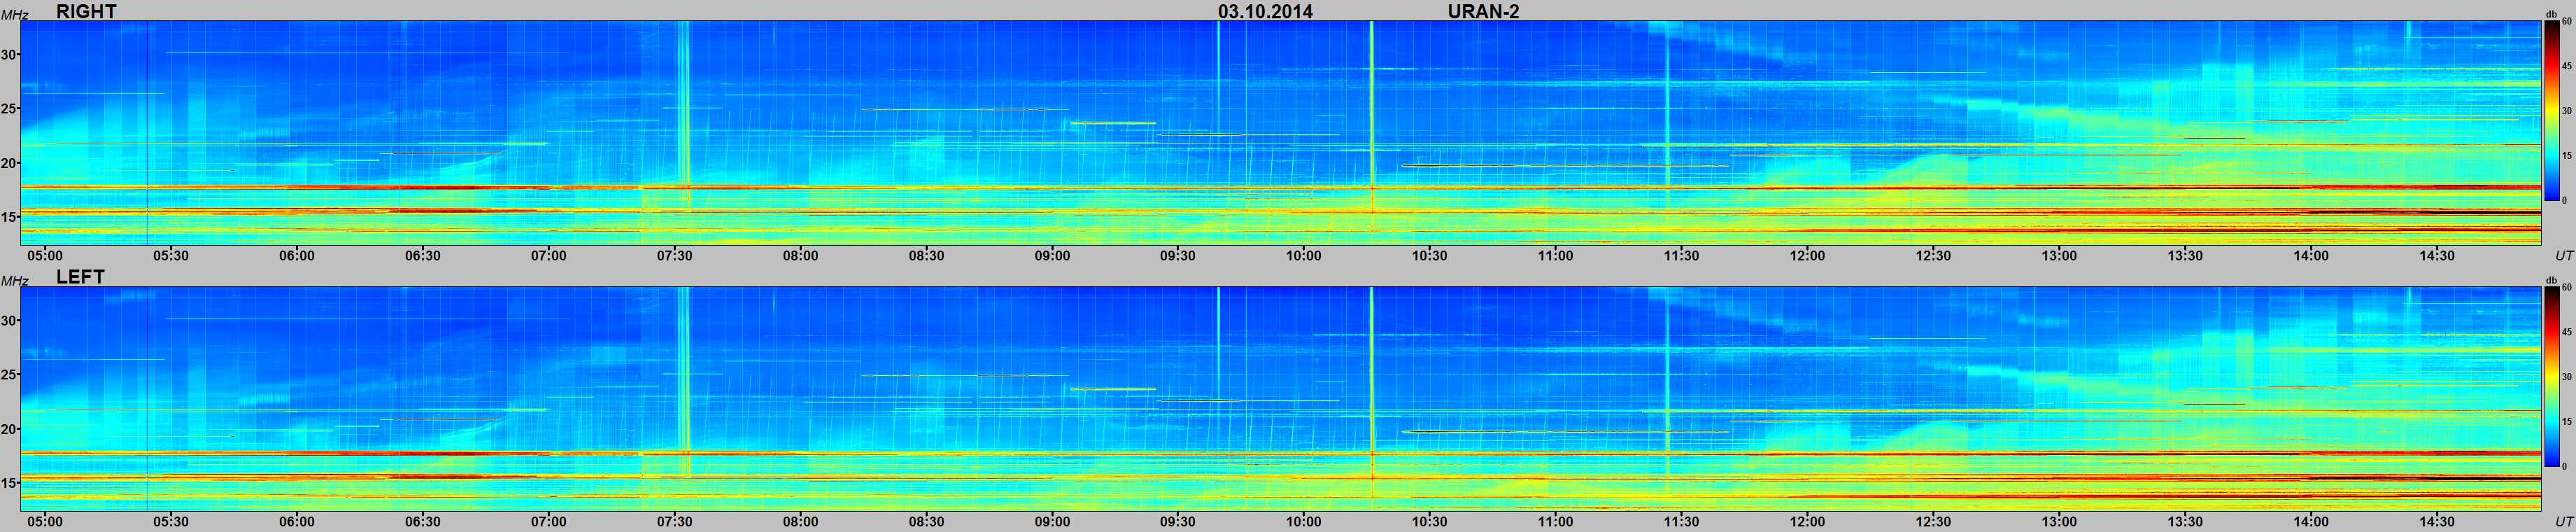This screenshot has width=2576, height=532.
Task: Click the 25 MHz tick label on LEFT panel
Action: point(9,375)
